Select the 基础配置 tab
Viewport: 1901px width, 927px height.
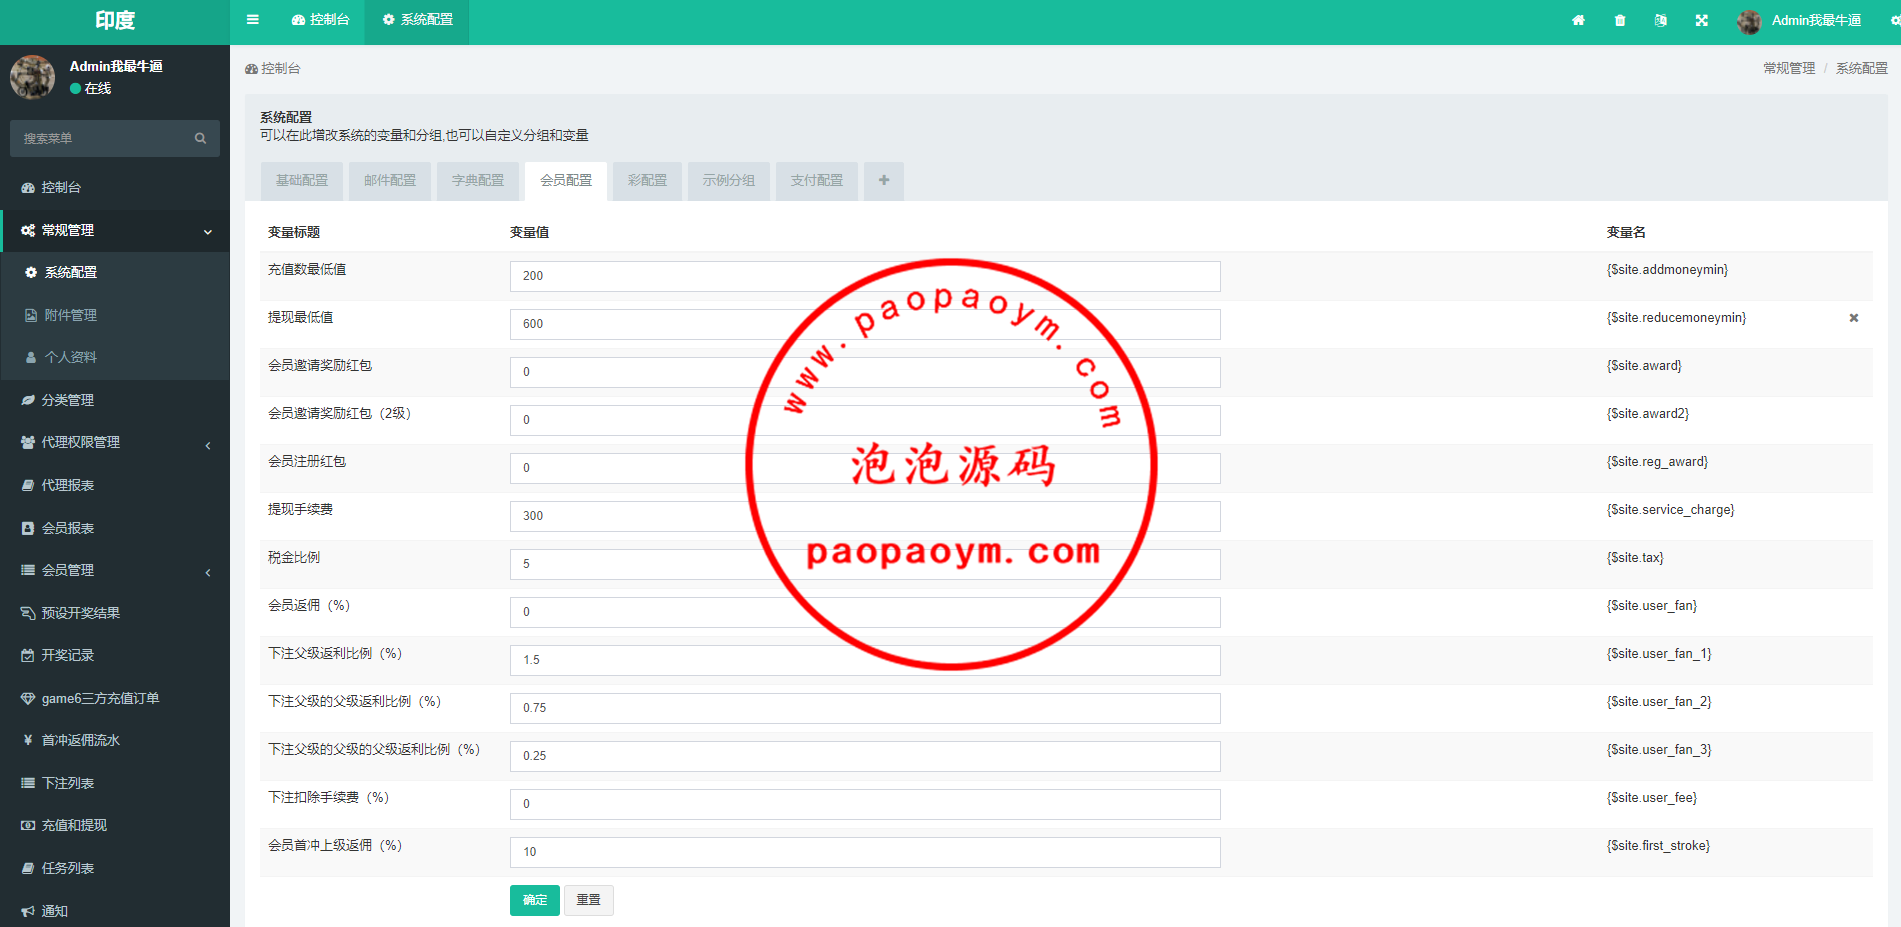302,181
